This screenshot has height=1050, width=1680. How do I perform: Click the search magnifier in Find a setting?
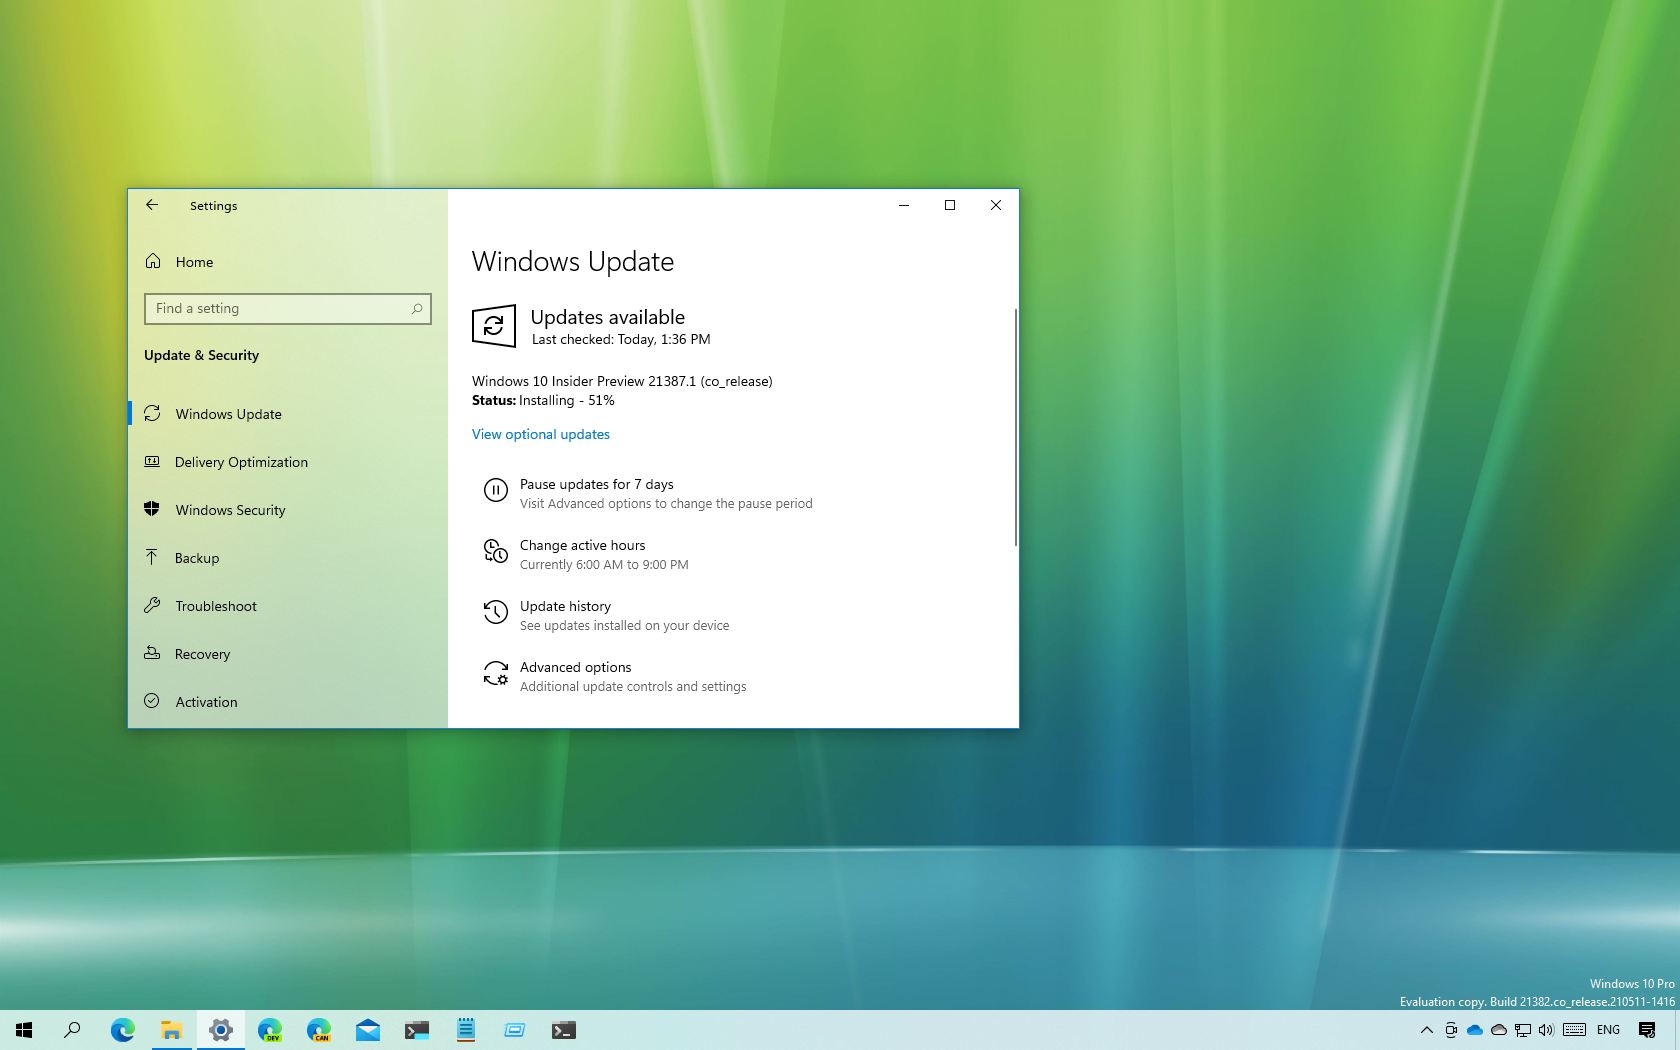tap(417, 309)
